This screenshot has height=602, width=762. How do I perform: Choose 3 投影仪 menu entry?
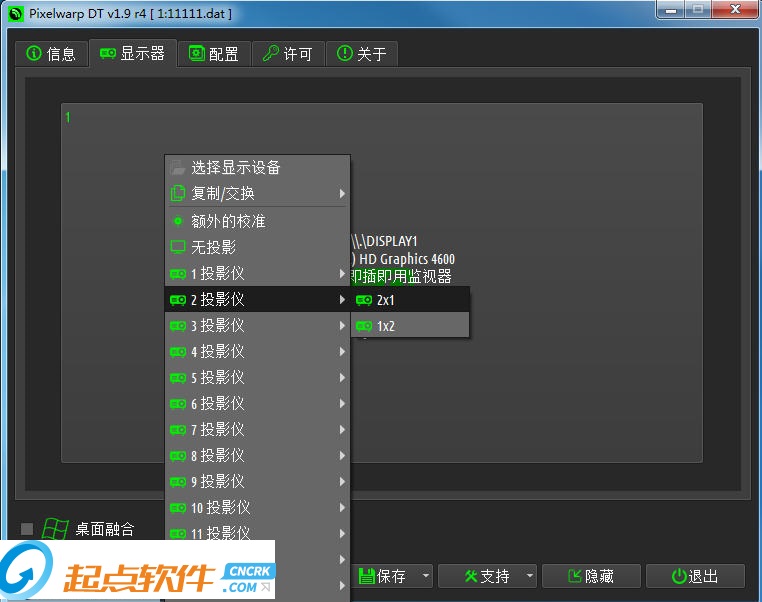click(258, 325)
